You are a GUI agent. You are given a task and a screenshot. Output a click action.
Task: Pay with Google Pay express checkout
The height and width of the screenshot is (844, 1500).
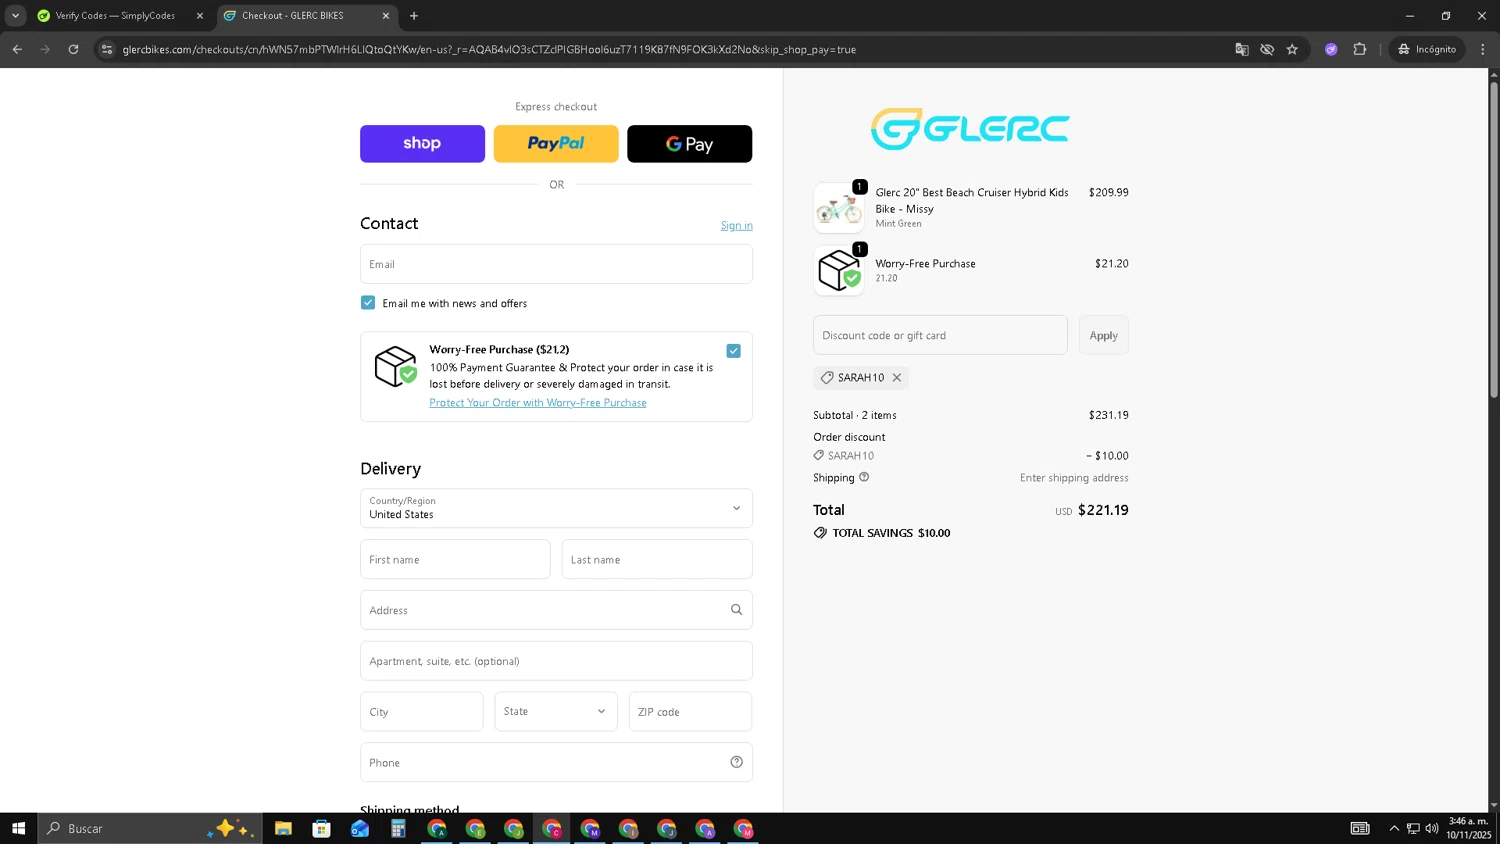click(690, 144)
